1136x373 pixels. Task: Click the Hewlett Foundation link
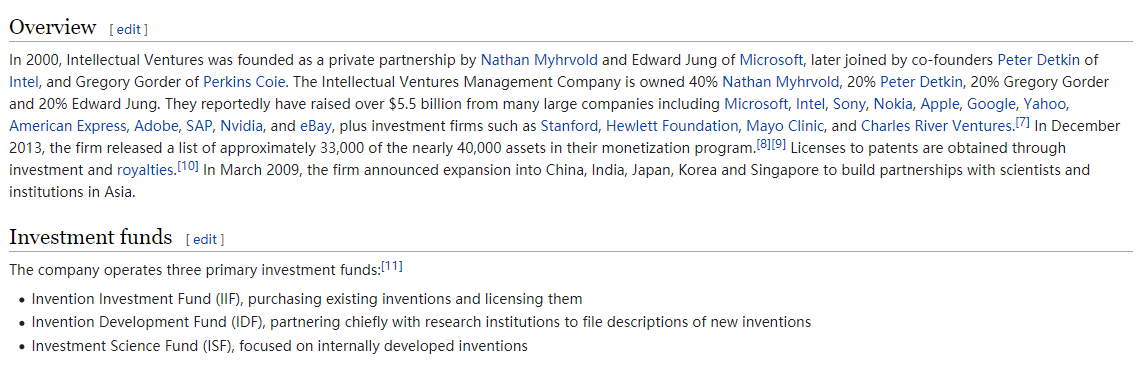[x=672, y=126]
